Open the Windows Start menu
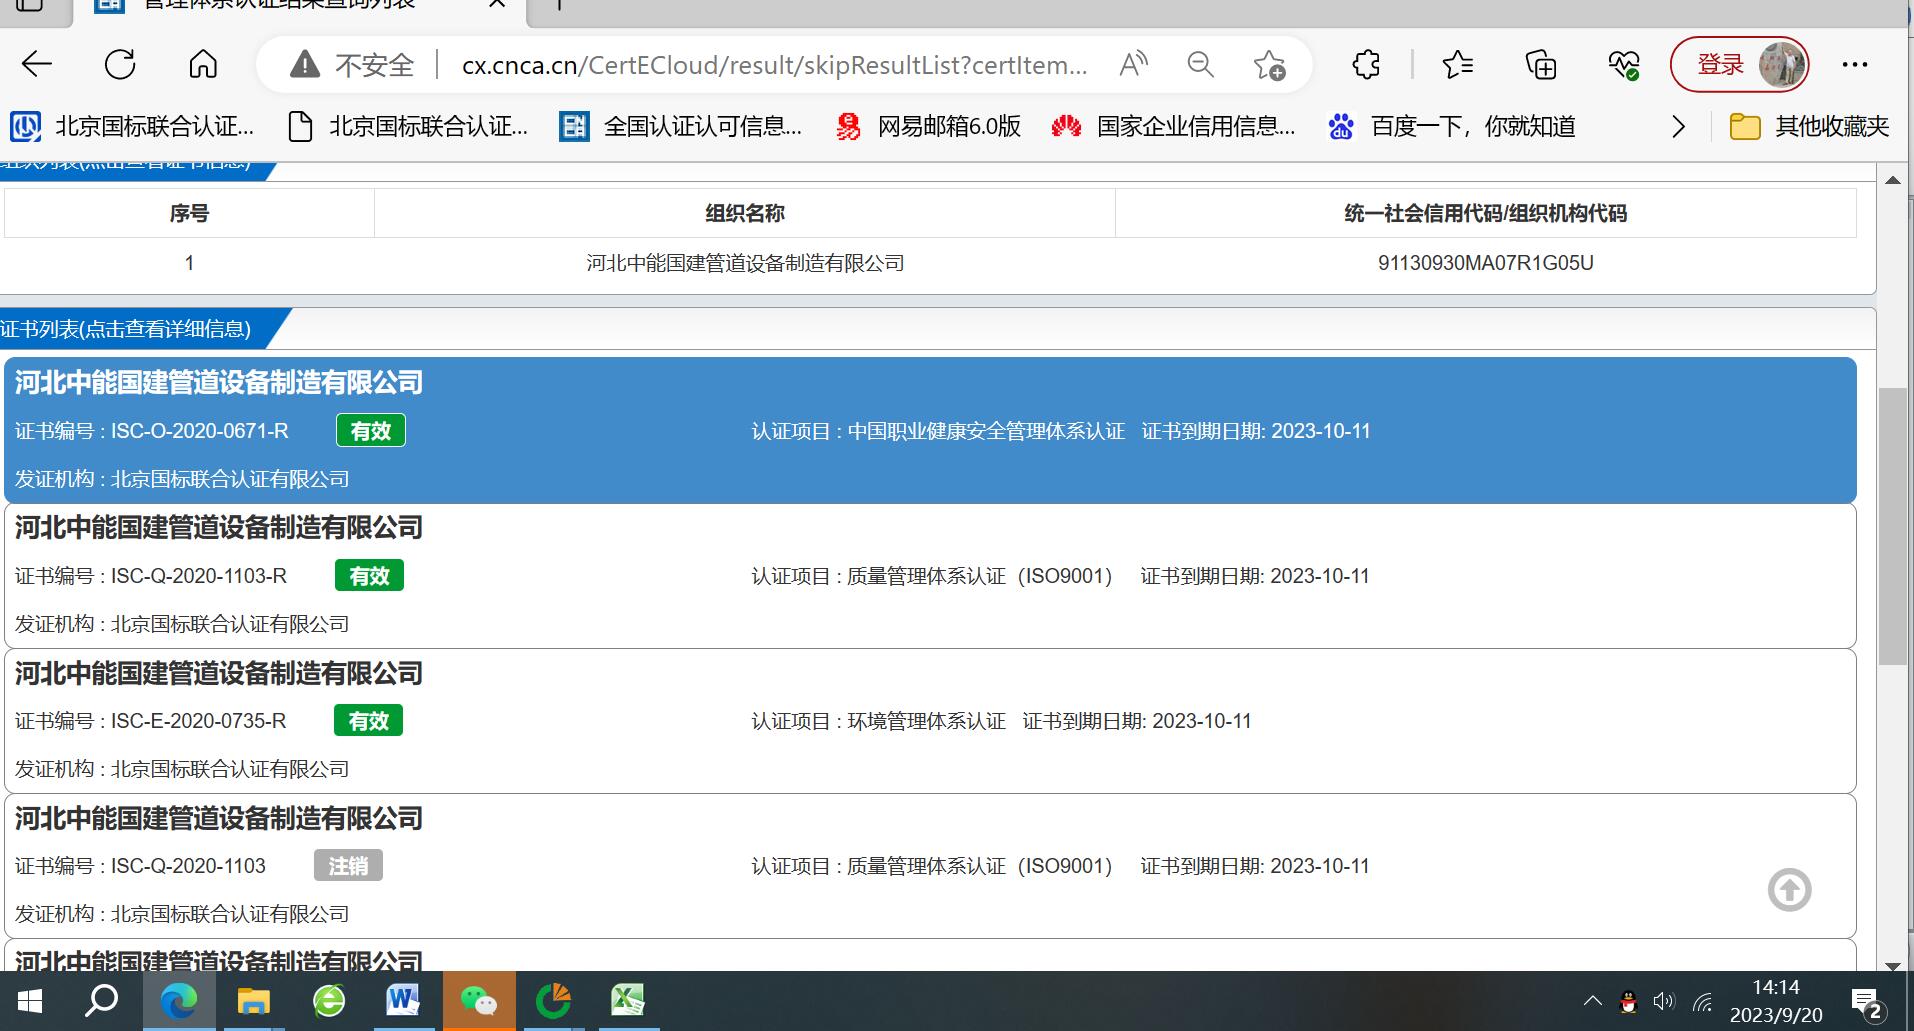 (x=29, y=1000)
